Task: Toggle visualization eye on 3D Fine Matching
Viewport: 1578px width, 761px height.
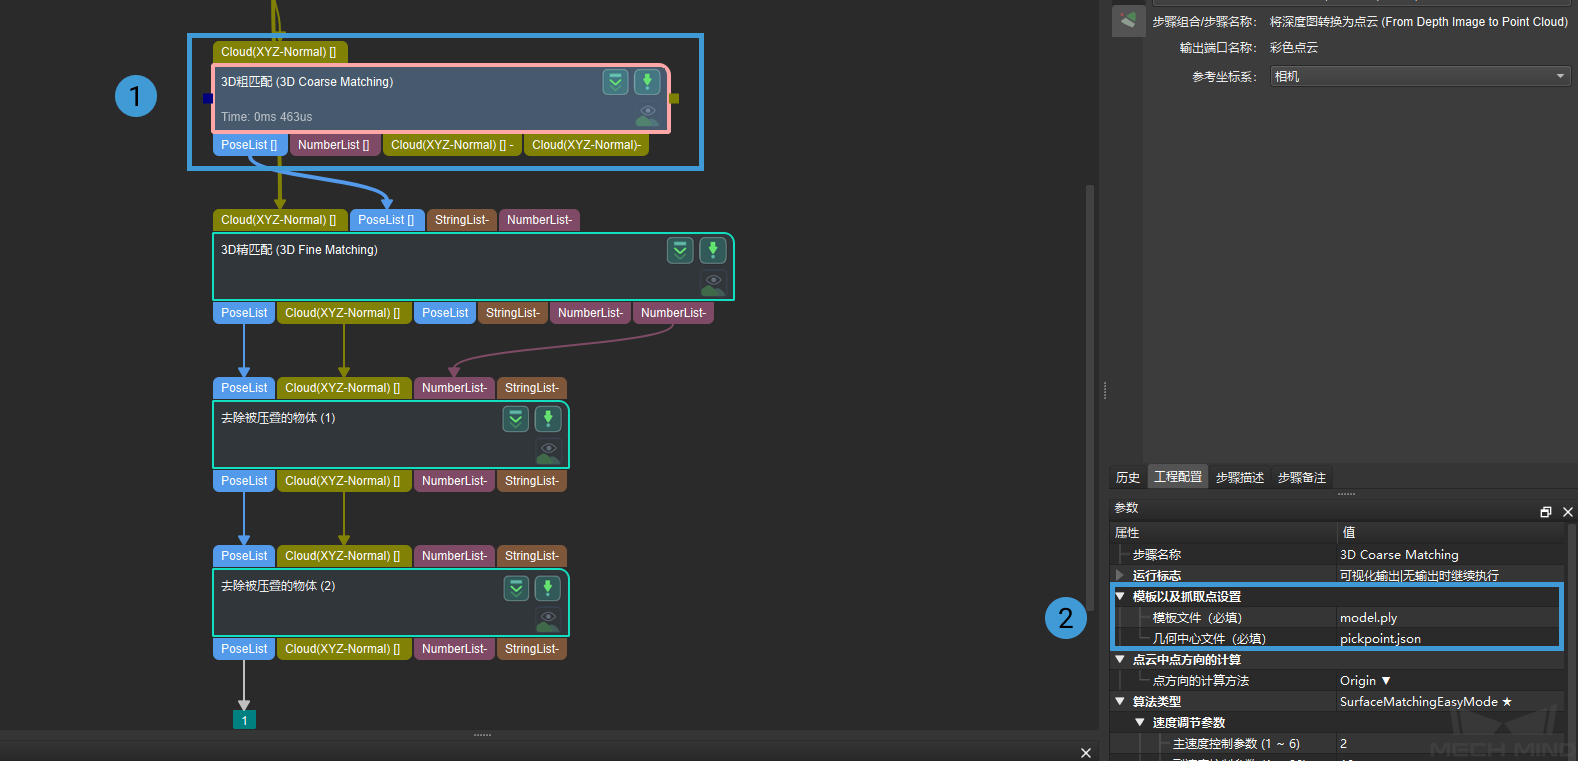Action: coord(713,285)
